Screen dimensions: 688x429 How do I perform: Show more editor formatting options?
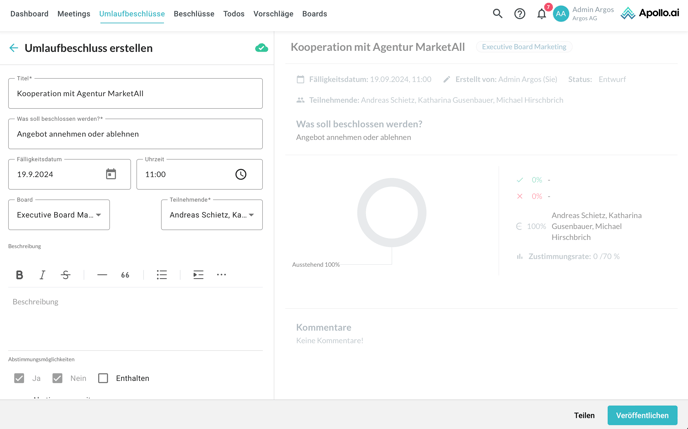pos(221,275)
